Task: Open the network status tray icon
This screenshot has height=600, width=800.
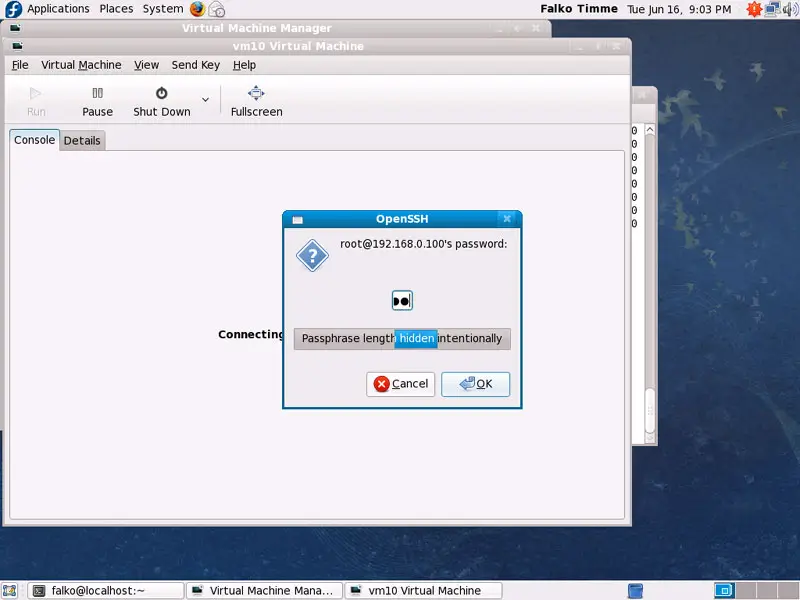Action: pyautogui.click(x=772, y=9)
